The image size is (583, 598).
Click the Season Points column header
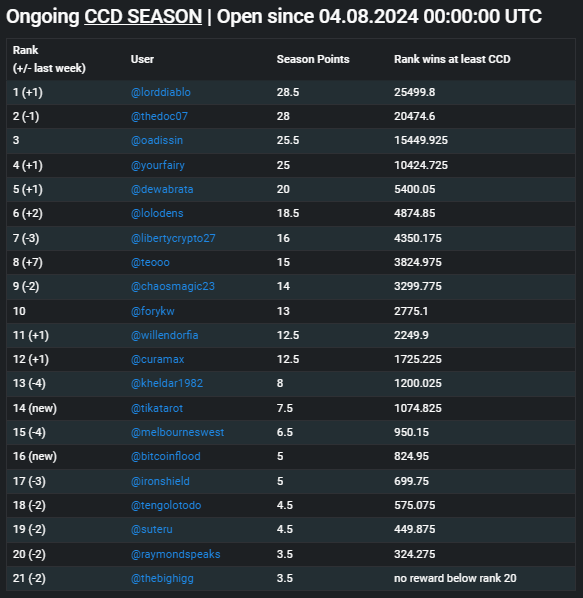click(x=313, y=59)
